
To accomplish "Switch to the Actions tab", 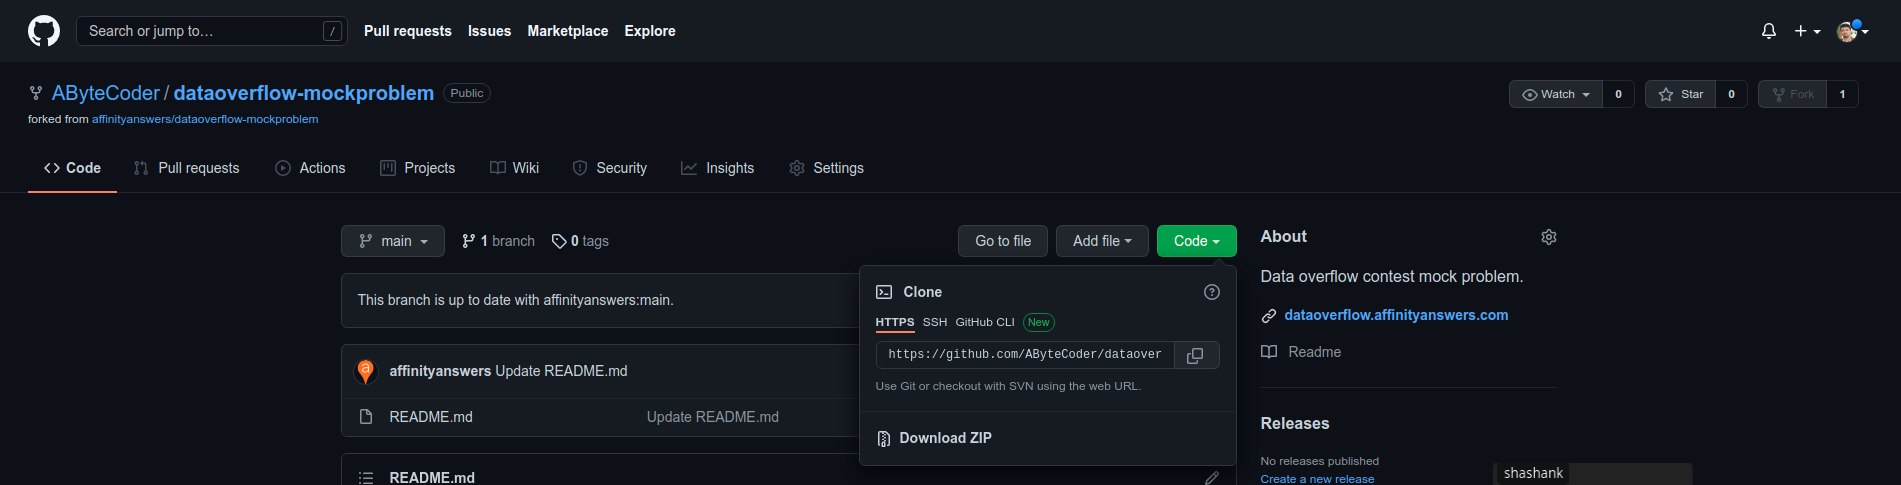I will (310, 168).
